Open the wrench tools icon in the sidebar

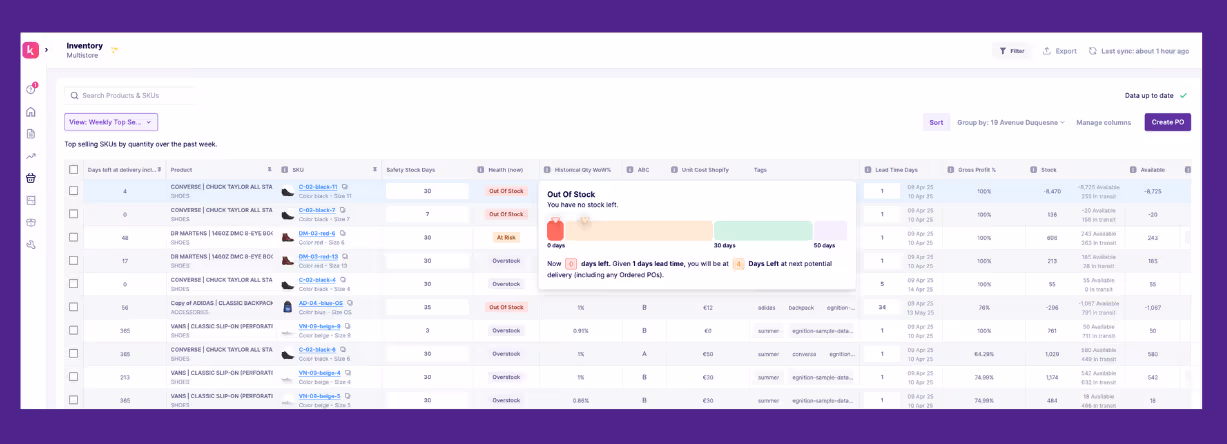click(x=31, y=244)
